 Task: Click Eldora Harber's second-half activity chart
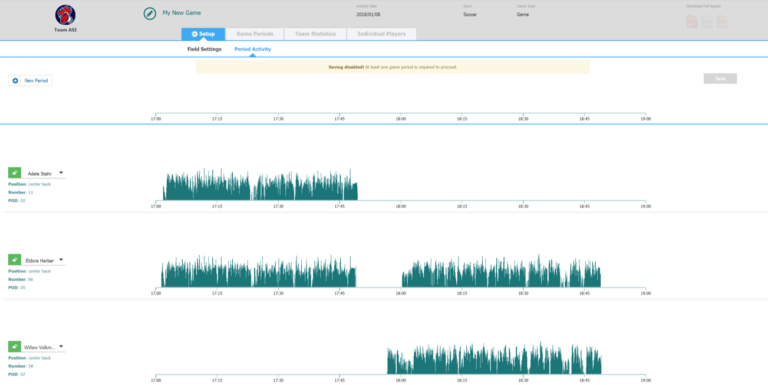[x=501, y=271]
